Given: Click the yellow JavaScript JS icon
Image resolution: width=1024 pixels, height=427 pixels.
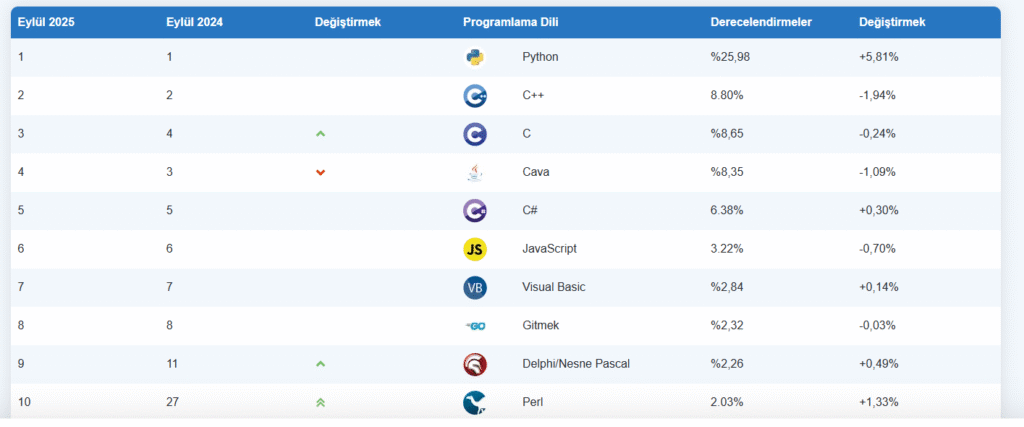Looking at the screenshot, I should [475, 249].
